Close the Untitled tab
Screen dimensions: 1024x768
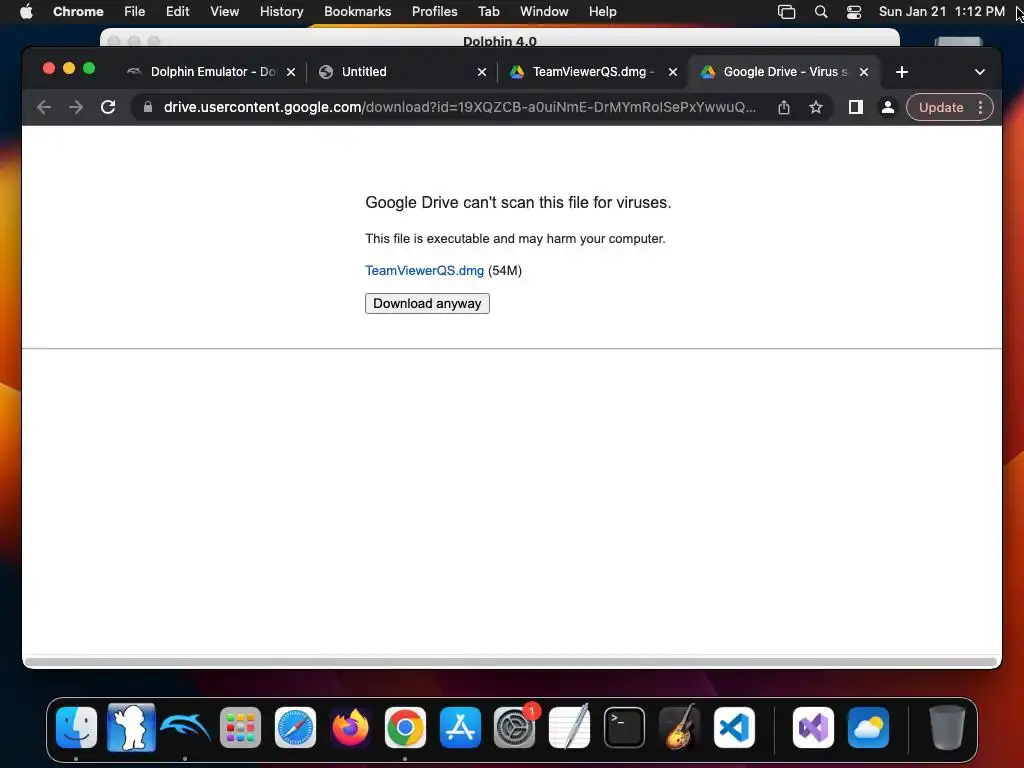click(482, 72)
